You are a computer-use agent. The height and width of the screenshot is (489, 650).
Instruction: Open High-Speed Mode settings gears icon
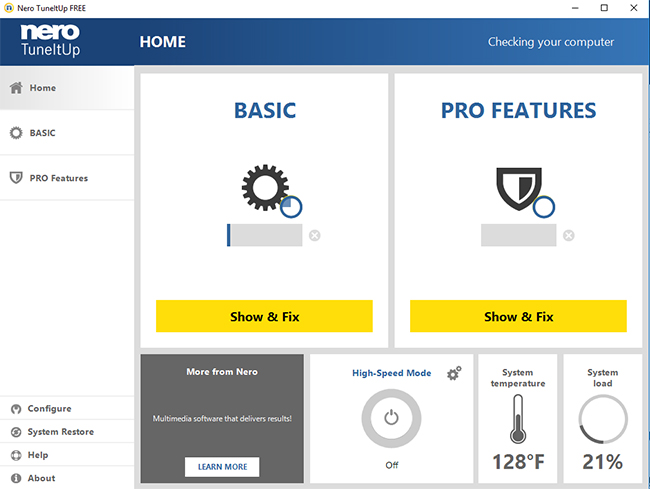(454, 373)
